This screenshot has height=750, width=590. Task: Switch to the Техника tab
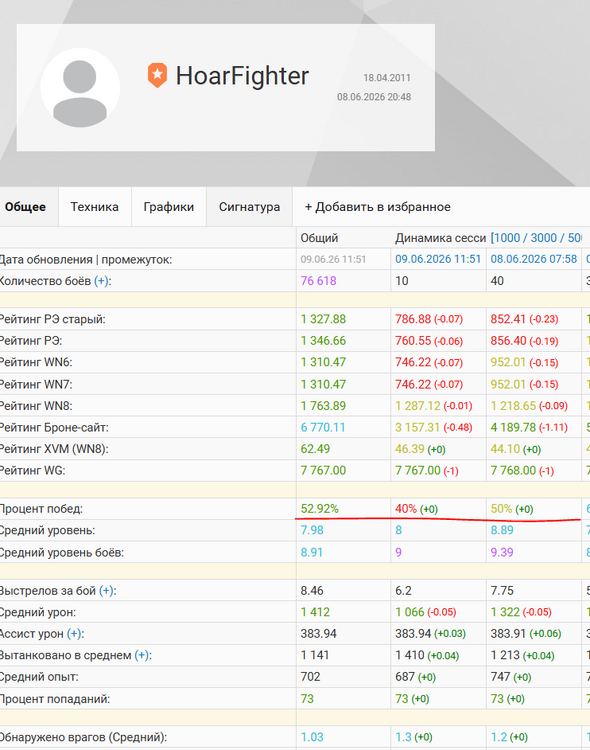(x=95, y=207)
